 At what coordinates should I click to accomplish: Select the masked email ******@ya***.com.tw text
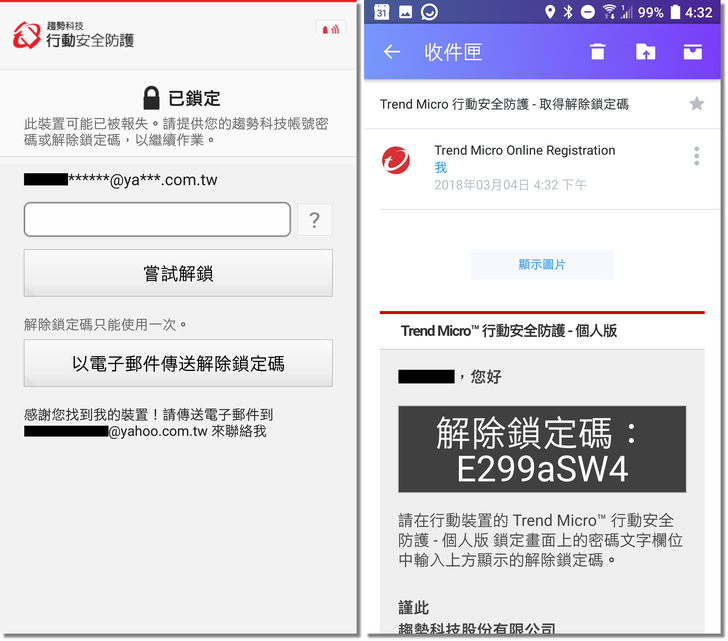click(x=143, y=180)
